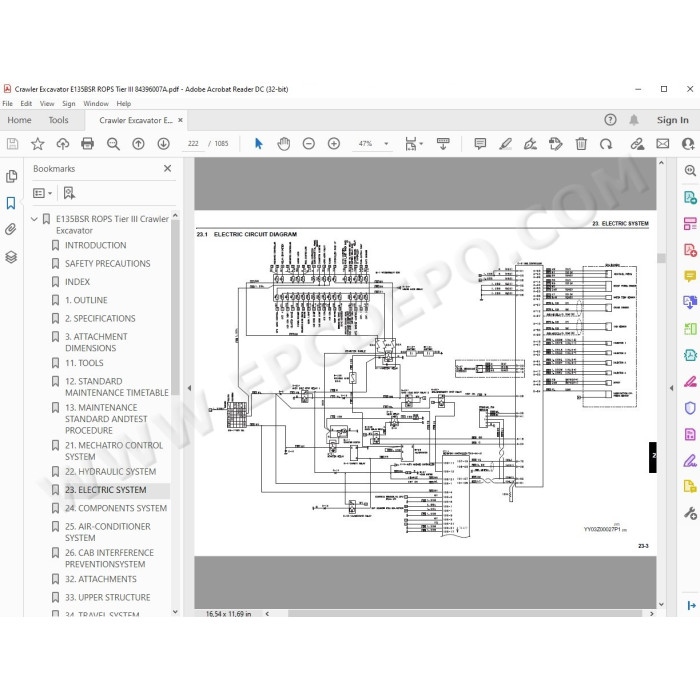
Task: Click the delete trash icon
Action: 581,144
